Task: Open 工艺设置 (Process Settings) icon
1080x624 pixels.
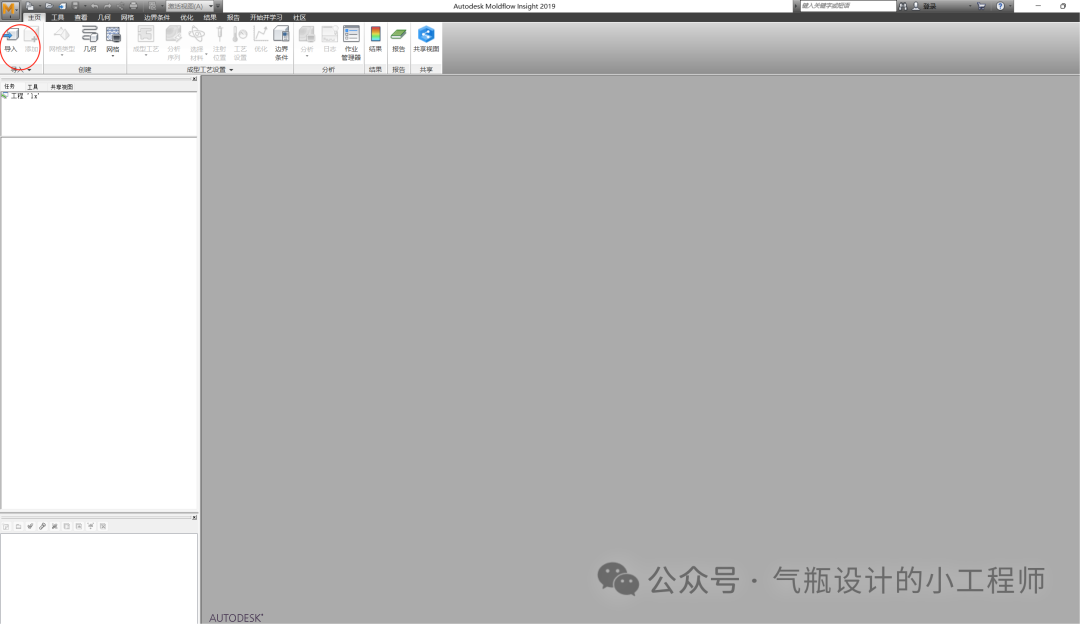Action: [240, 43]
